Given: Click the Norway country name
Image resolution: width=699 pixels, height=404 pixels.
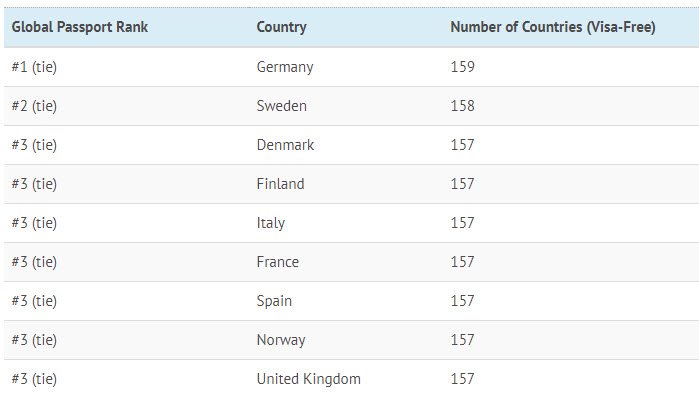Looking at the screenshot, I should click(x=281, y=340).
